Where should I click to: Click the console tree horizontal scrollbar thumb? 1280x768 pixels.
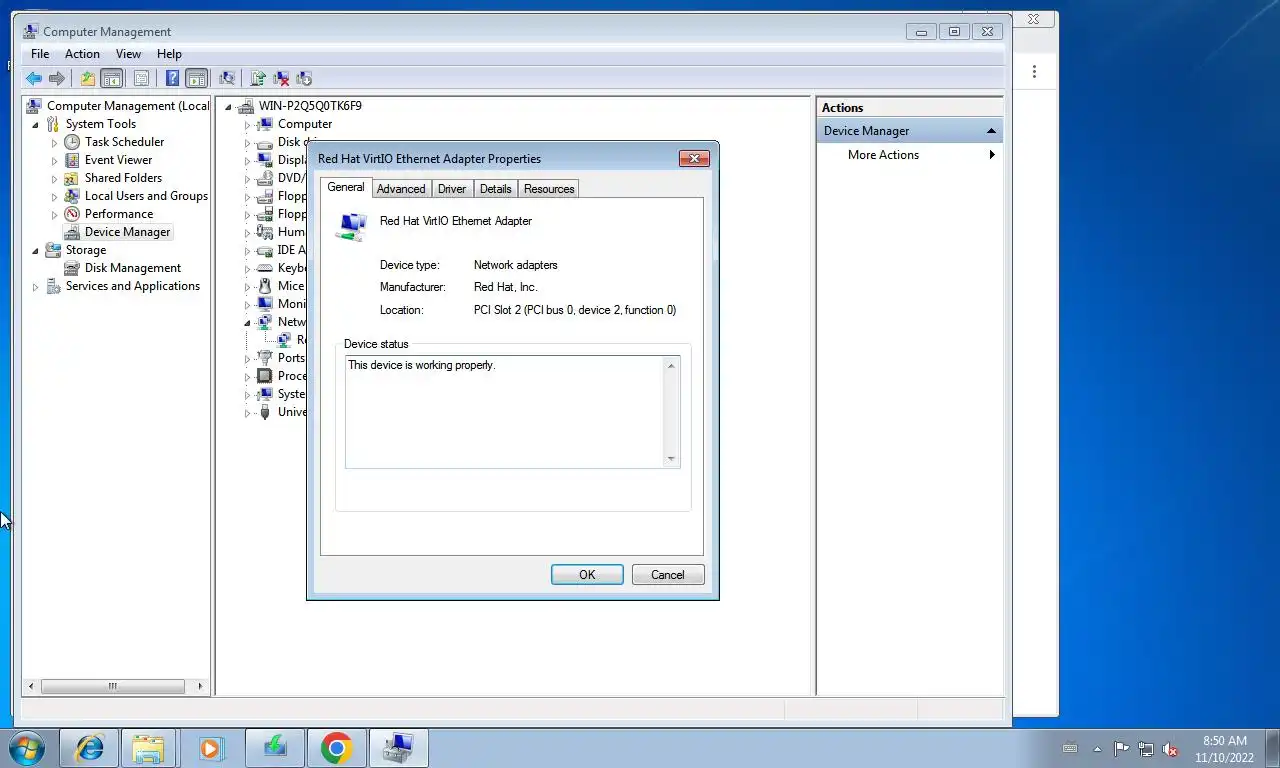pos(113,687)
